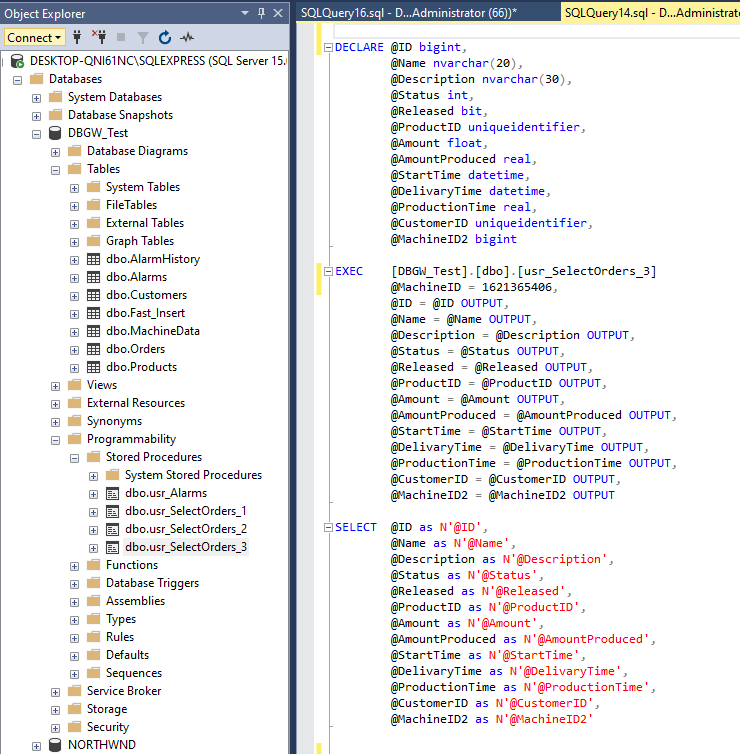This screenshot has height=754, width=740.
Task: Select the dbo.usr_SelectOrders_1 stored procedure
Action: [185, 511]
